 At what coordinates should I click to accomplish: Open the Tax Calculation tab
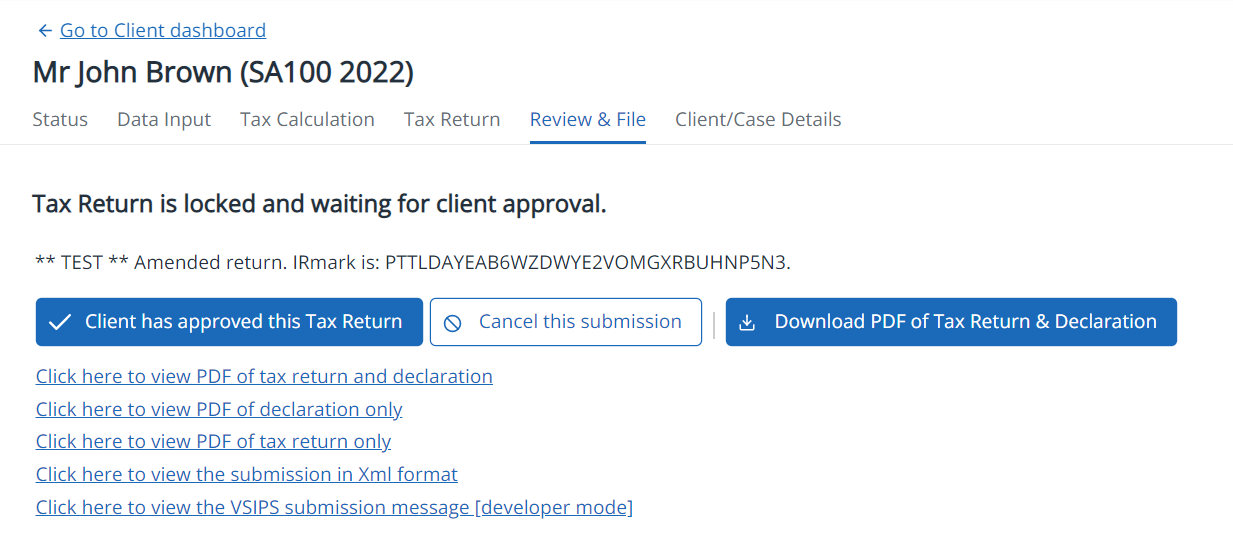click(x=307, y=120)
